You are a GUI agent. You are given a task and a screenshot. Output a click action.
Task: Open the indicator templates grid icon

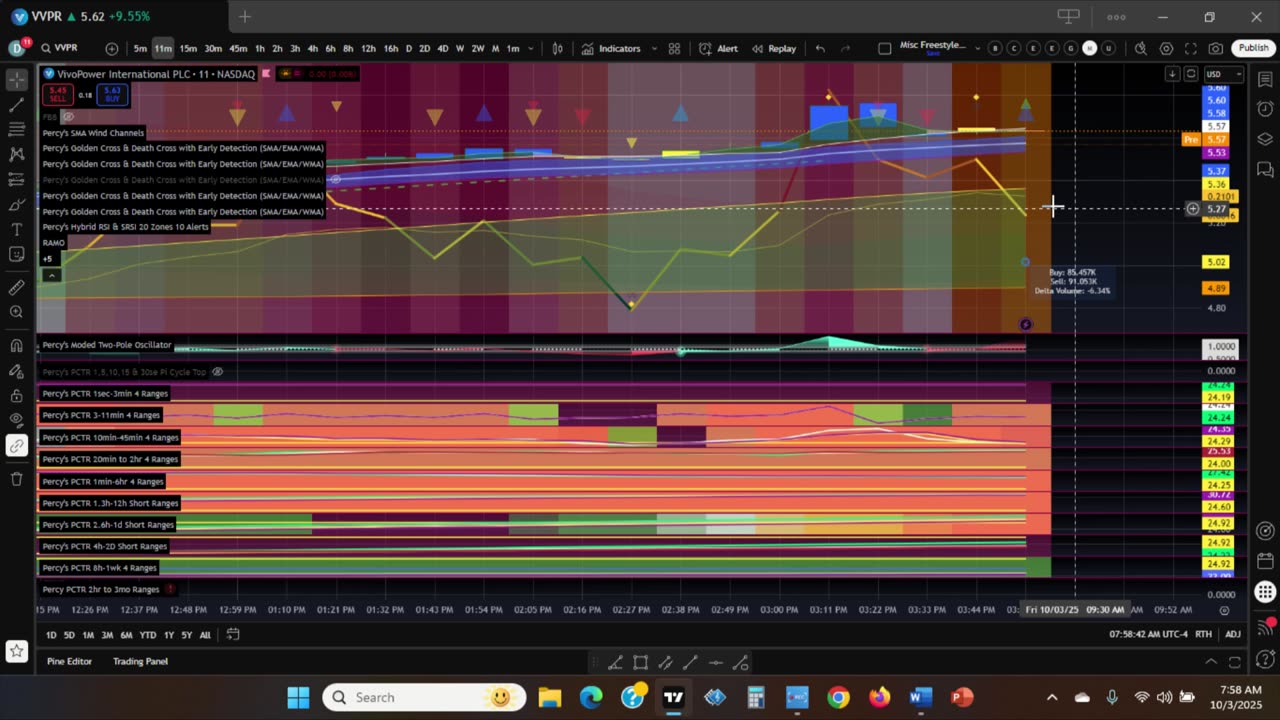click(674, 48)
